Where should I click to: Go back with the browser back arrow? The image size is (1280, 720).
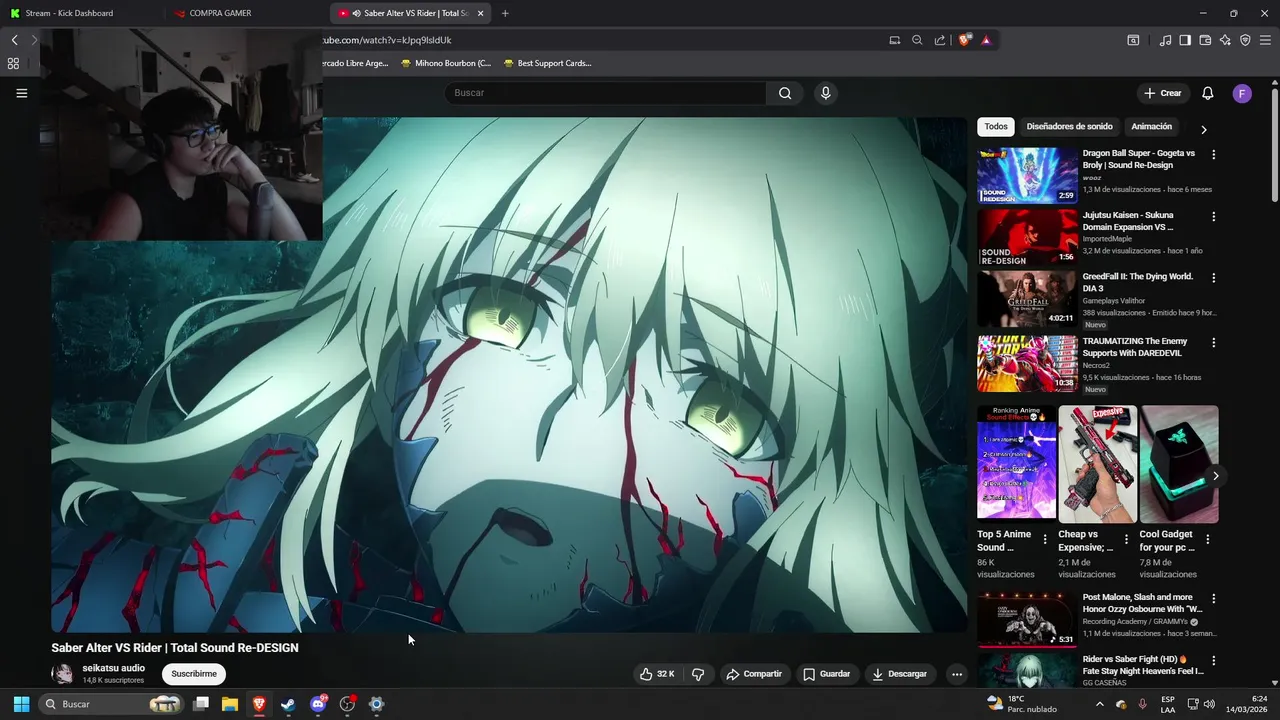tap(14, 40)
